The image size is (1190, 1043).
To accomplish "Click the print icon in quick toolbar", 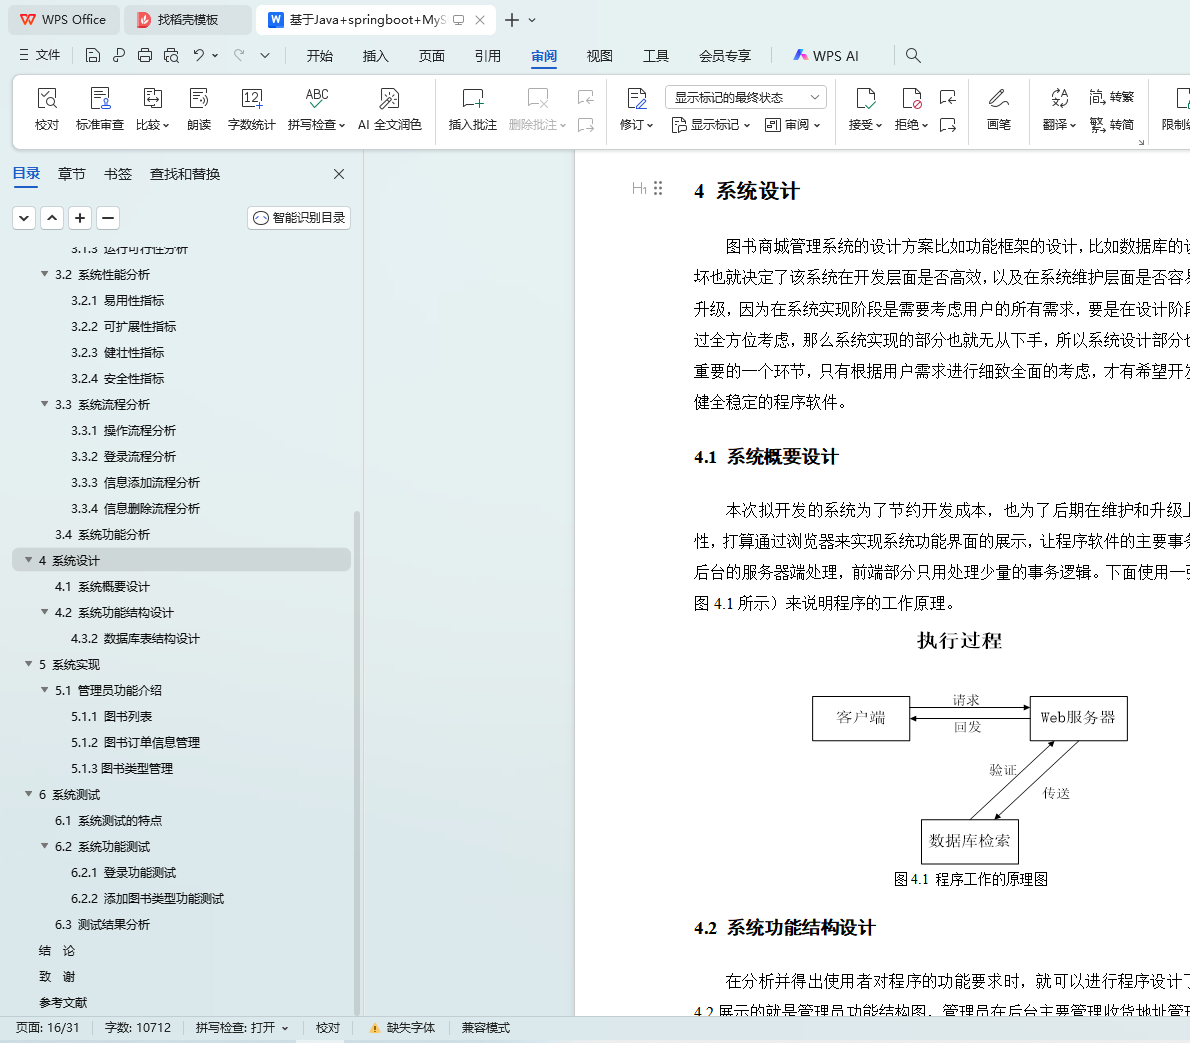I will point(145,55).
